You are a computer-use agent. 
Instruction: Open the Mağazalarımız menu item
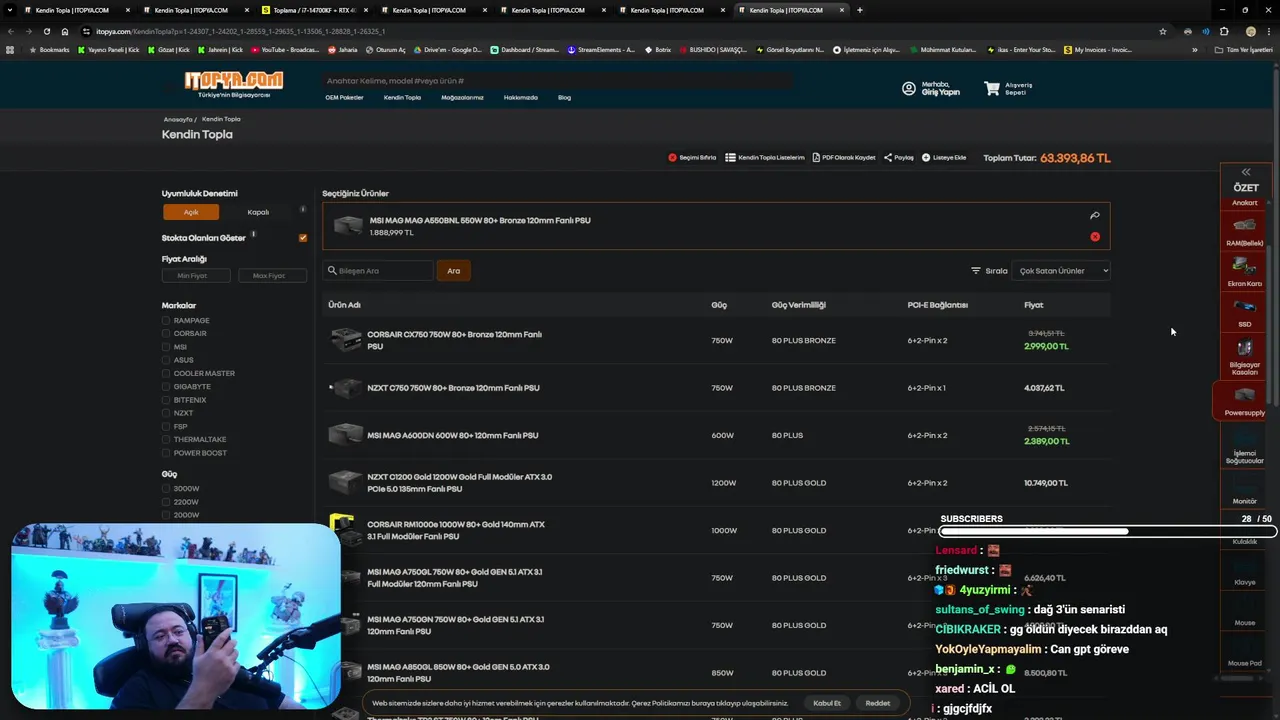point(462,97)
